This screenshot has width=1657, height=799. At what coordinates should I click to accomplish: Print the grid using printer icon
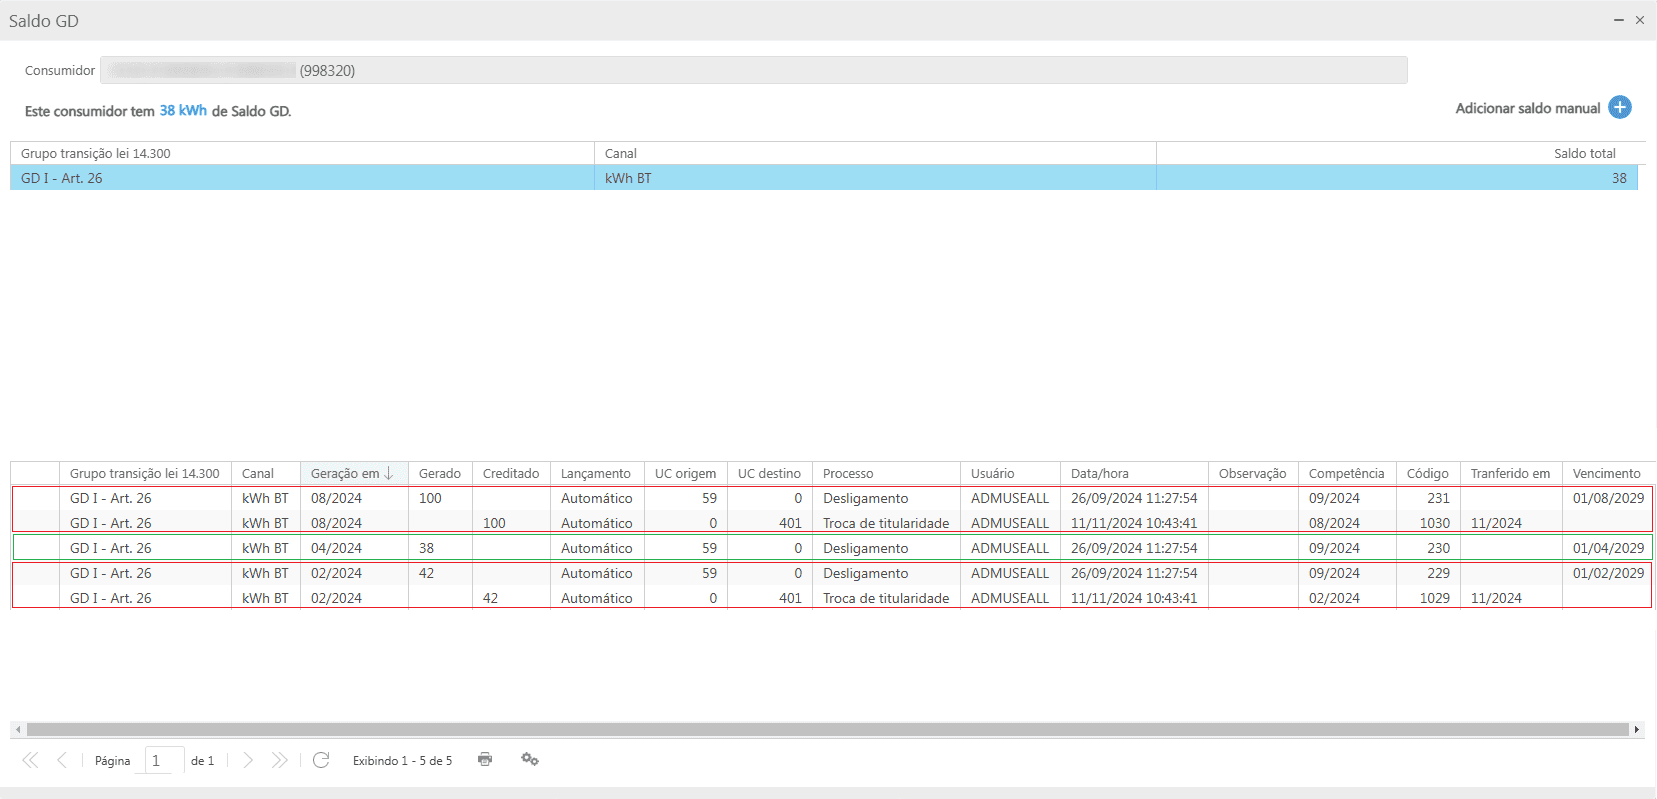click(x=485, y=760)
